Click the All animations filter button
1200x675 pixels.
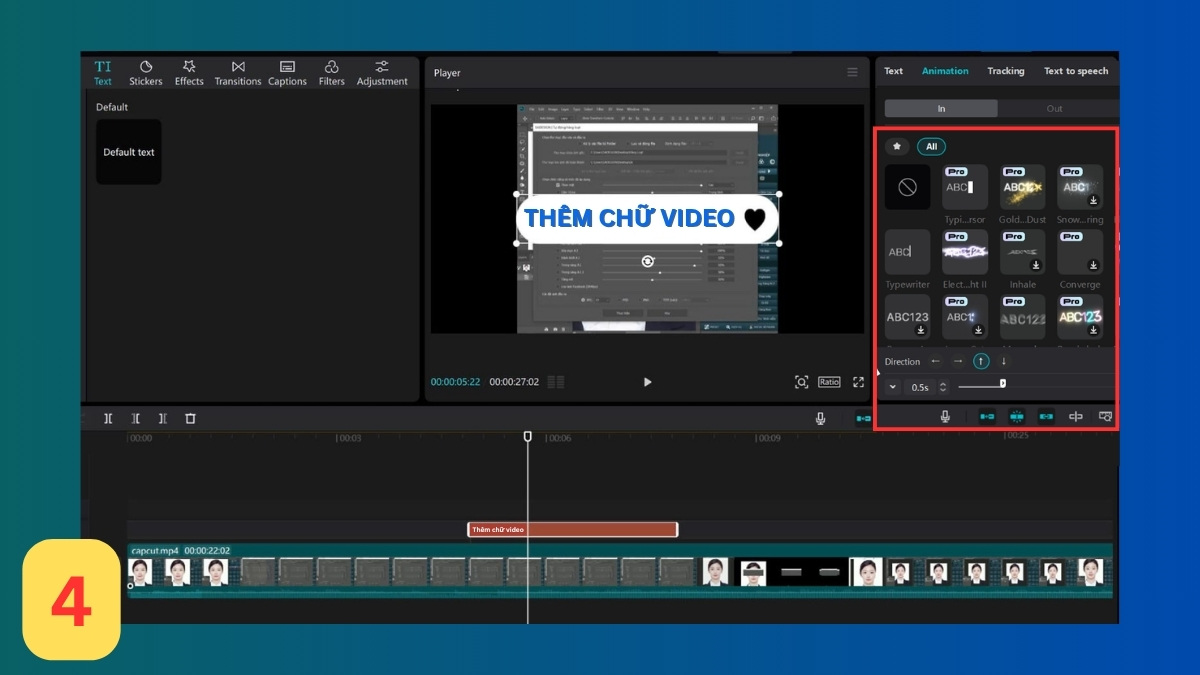(x=931, y=146)
